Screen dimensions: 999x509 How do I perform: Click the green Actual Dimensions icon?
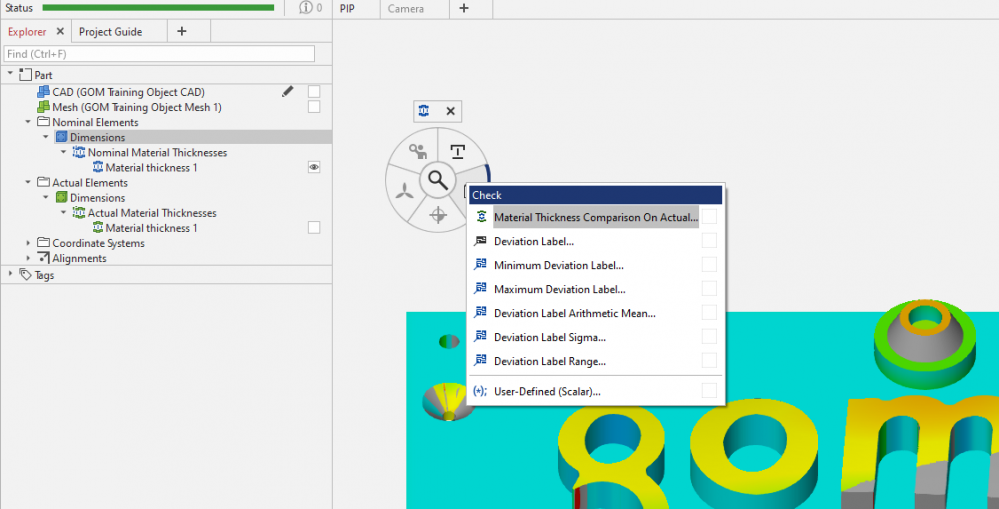click(x=61, y=197)
